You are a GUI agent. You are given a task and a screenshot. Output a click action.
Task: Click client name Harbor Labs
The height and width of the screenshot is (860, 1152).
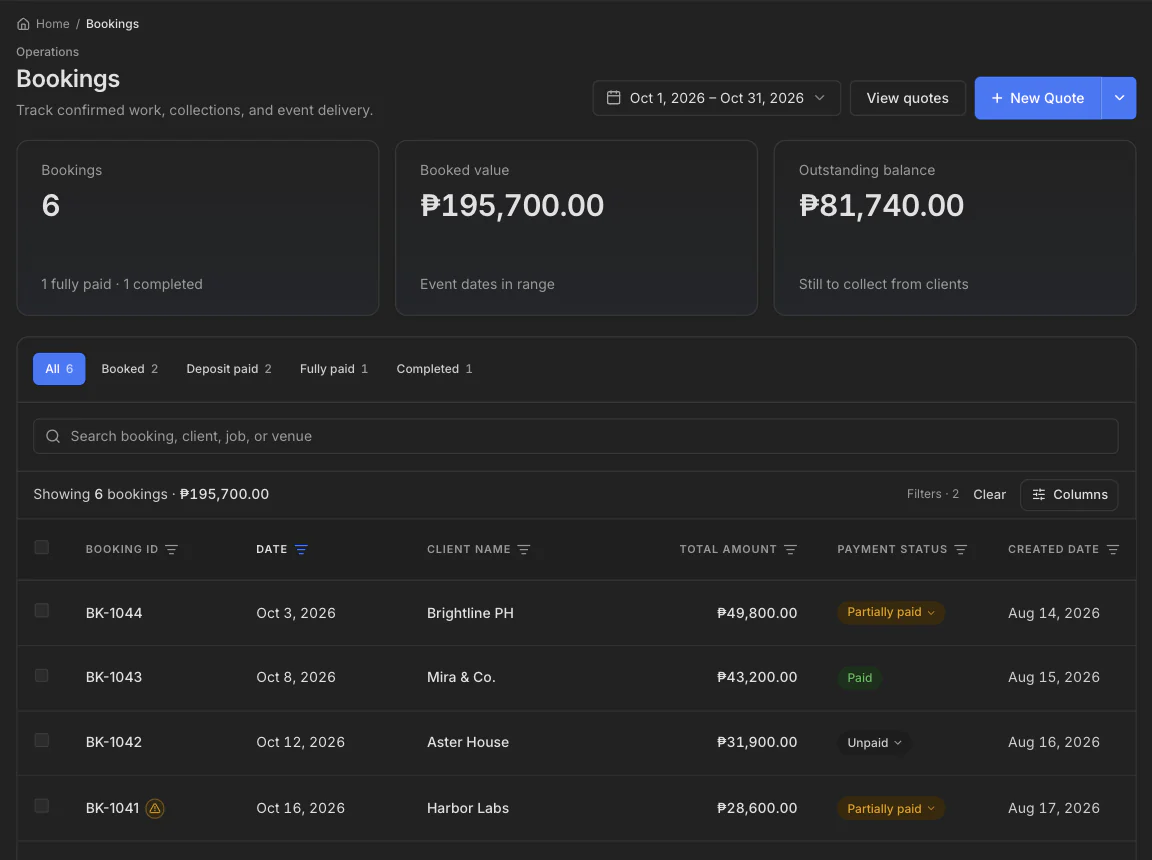(x=468, y=809)
